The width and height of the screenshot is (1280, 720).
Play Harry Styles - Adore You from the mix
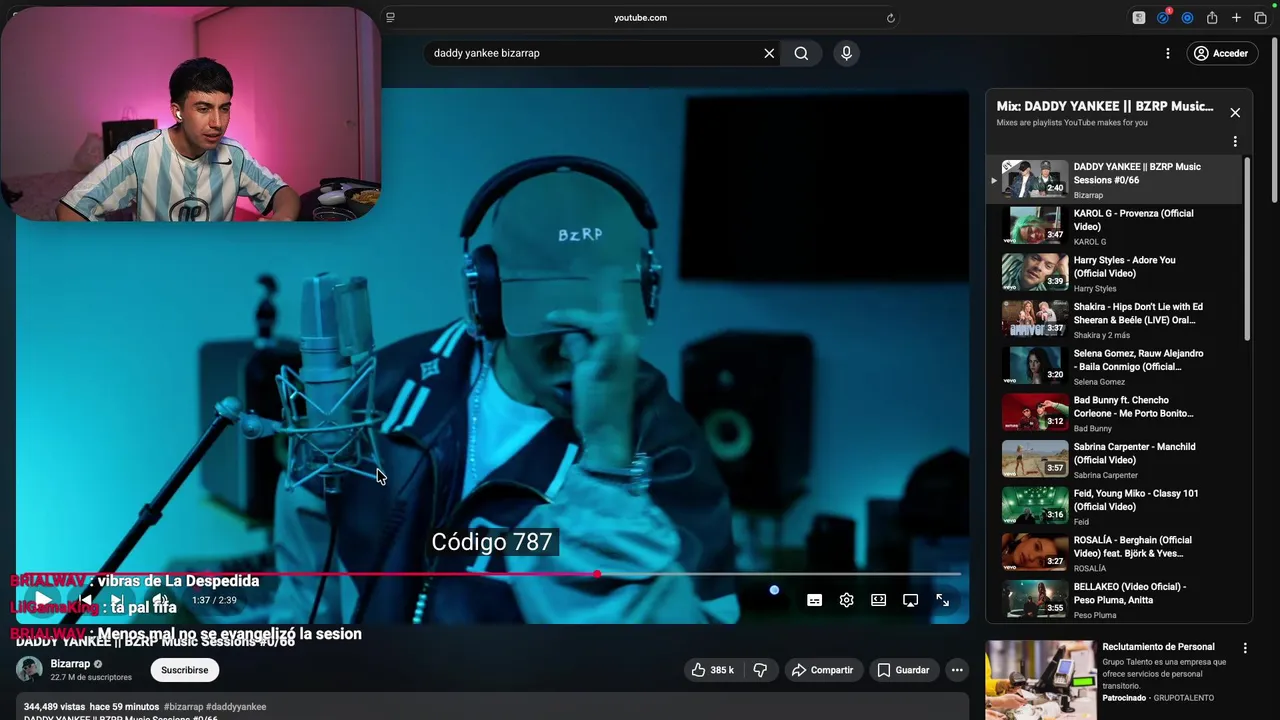point(1114,273)
